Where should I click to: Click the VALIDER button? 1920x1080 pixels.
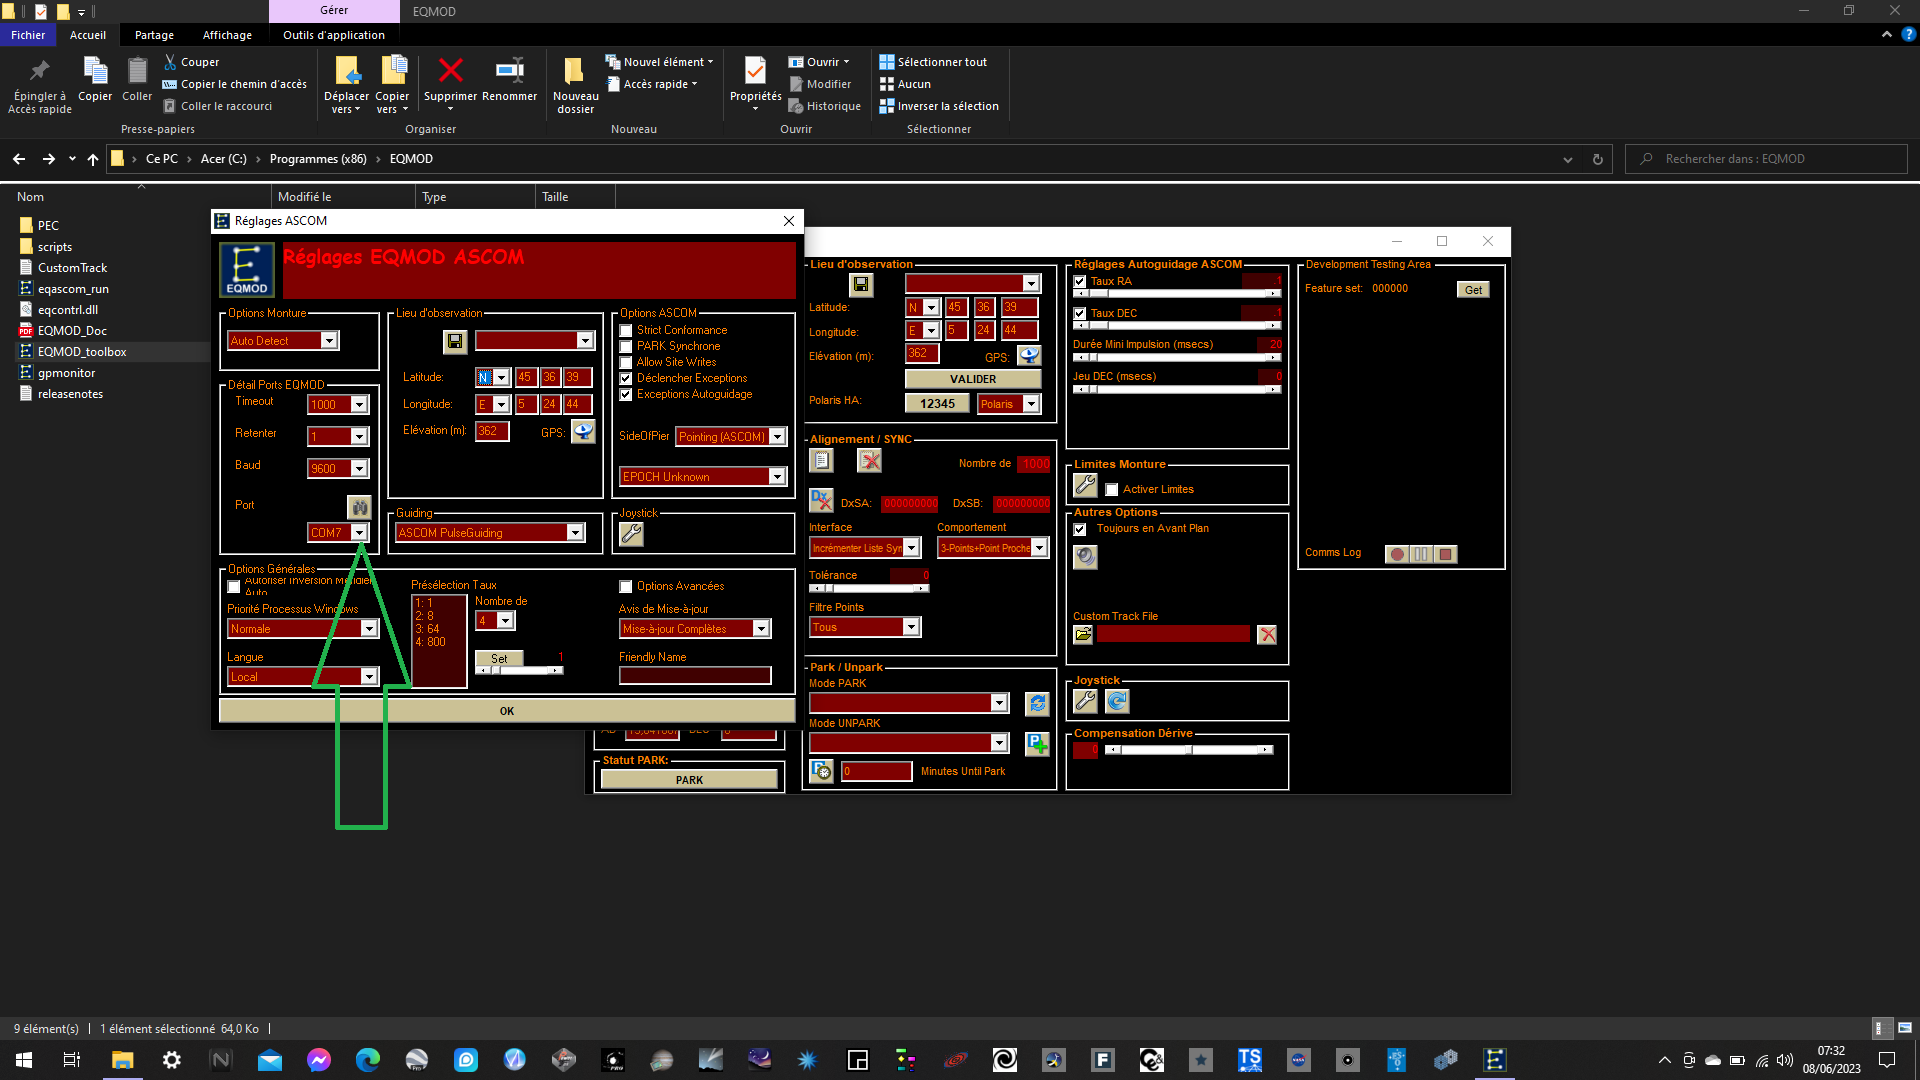pos(973,380)
